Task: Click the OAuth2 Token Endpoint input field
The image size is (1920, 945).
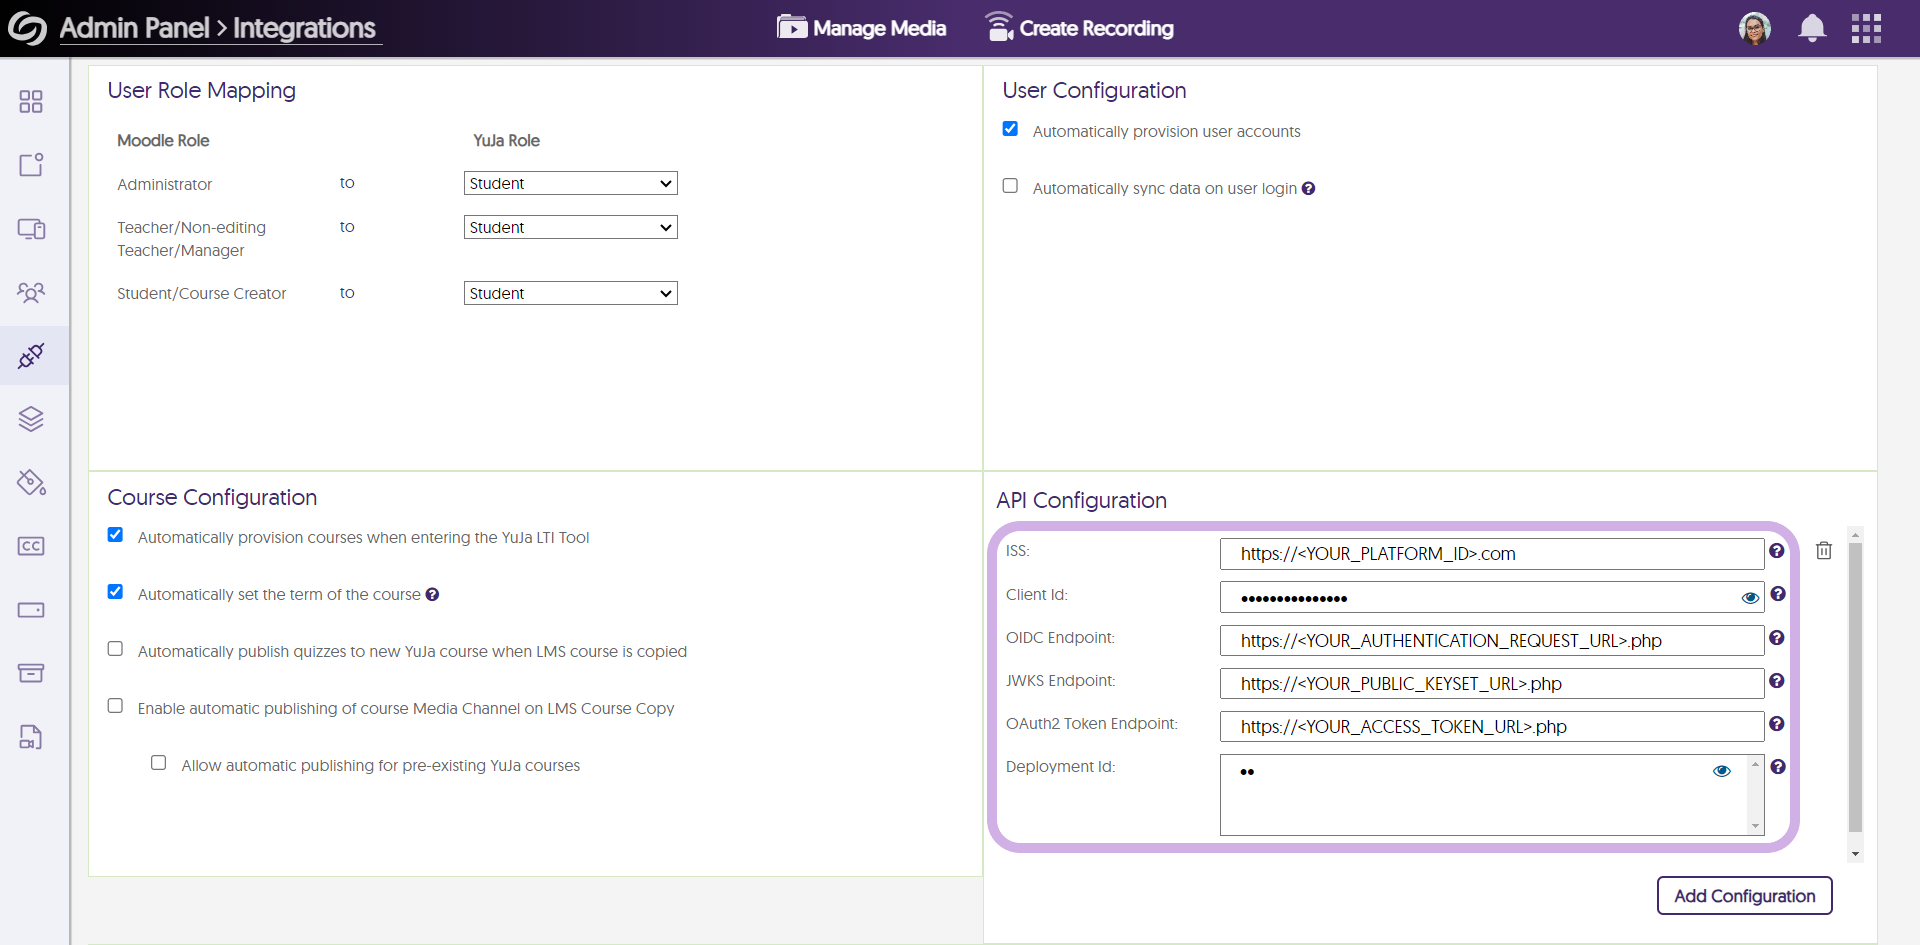Action: coord(1492,727)
